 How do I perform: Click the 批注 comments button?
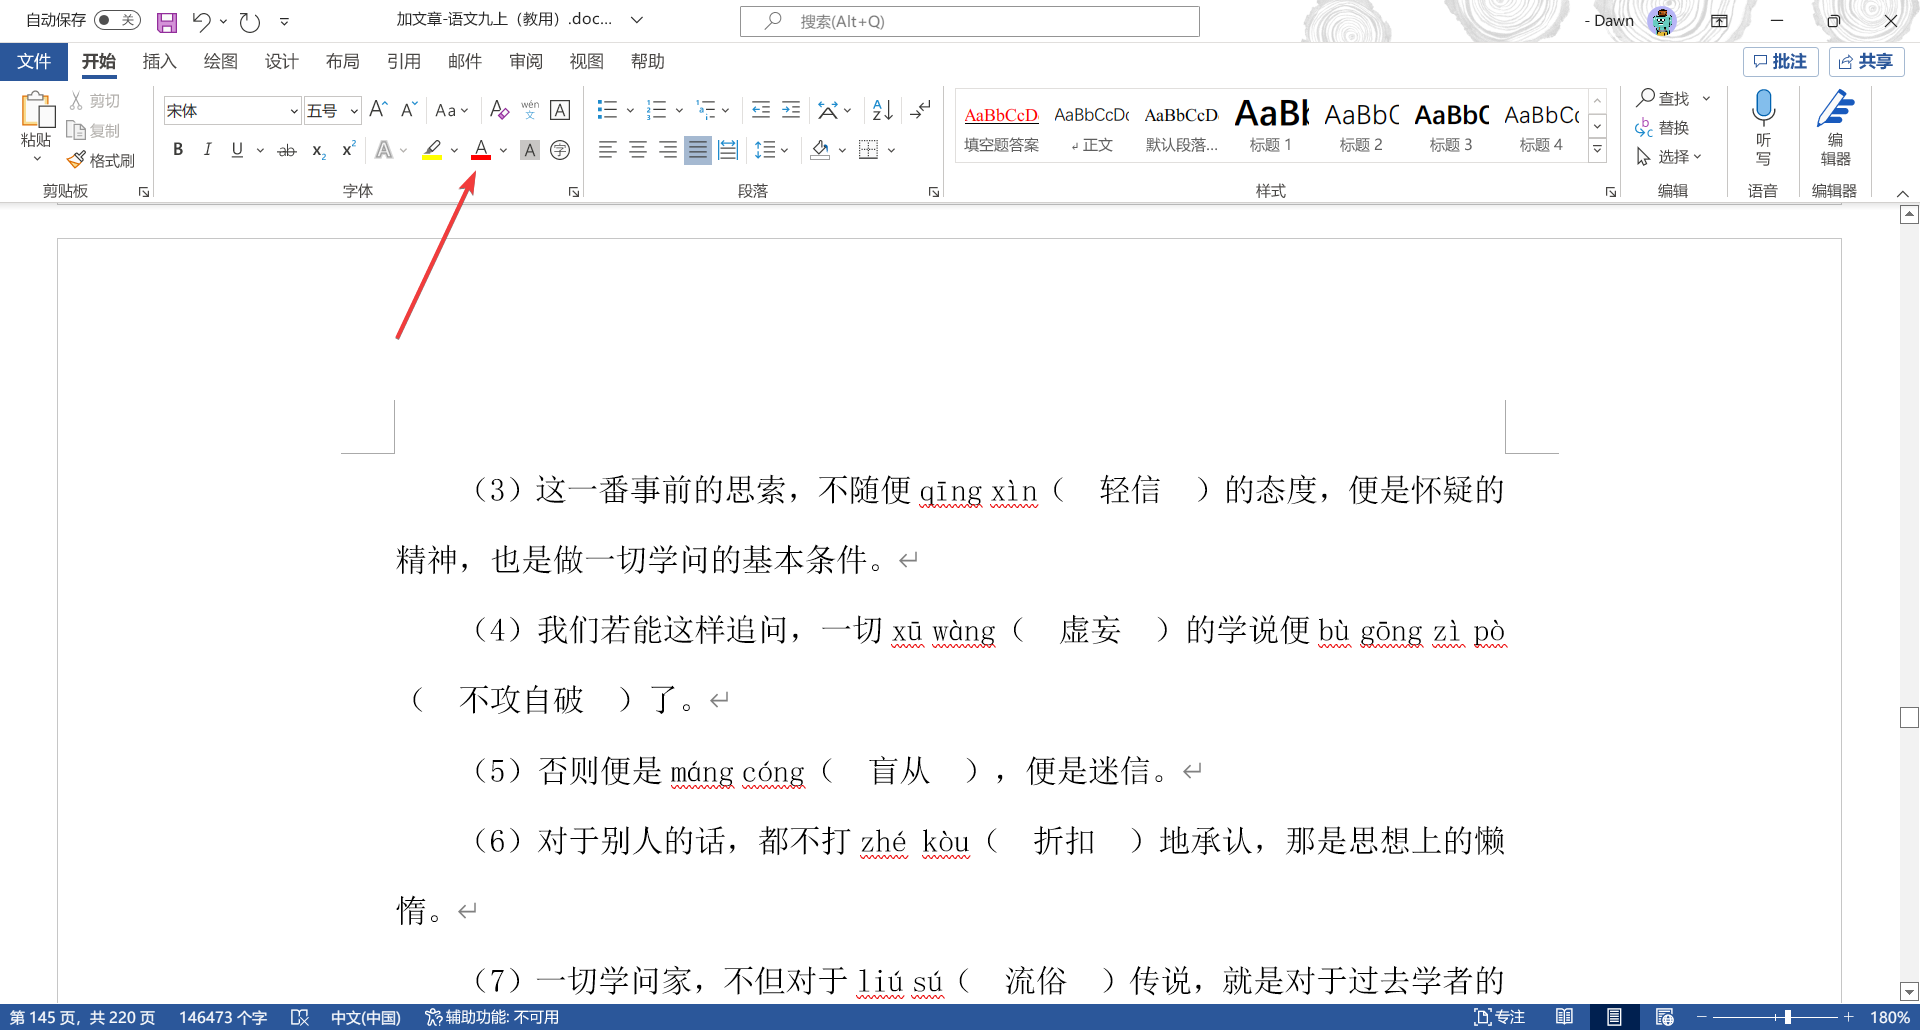pyautogui.click(x=1780, y=62)
